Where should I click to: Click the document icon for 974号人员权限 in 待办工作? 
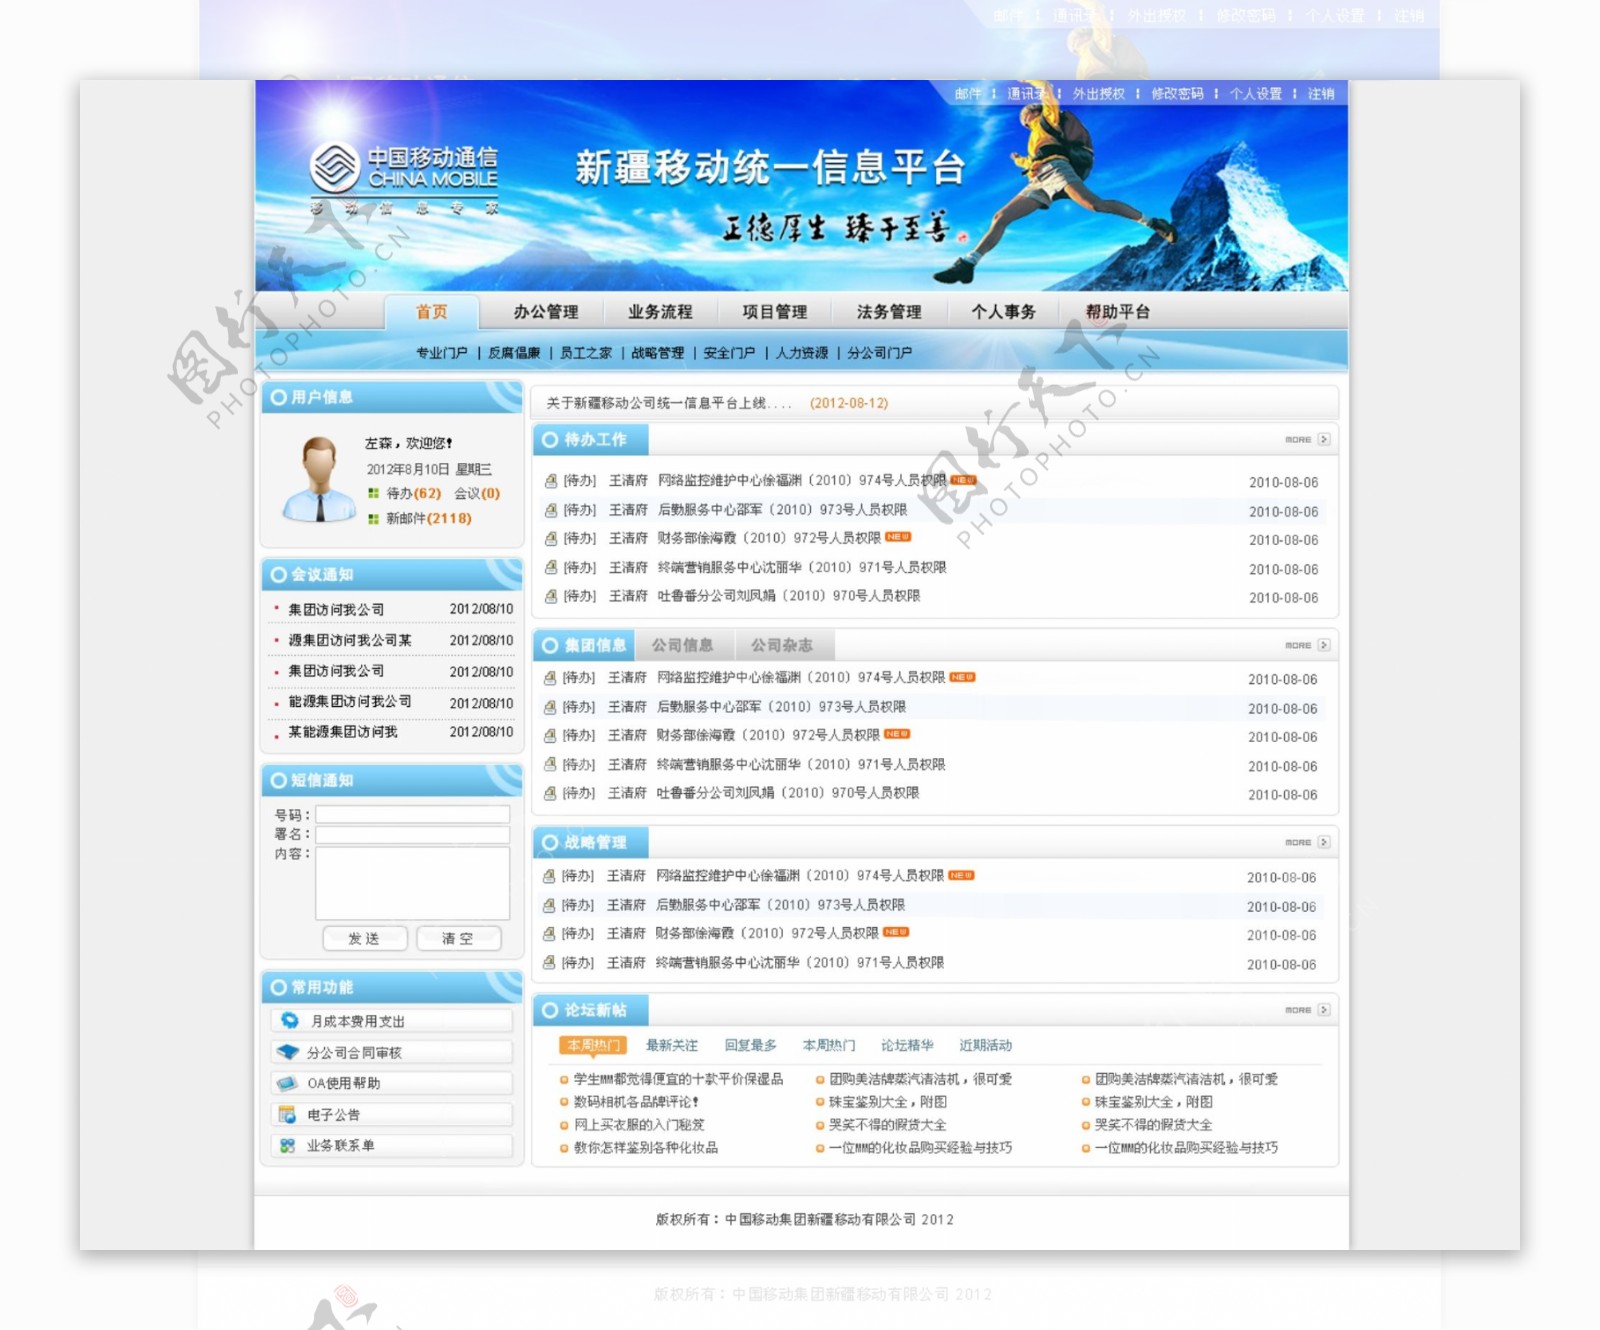tap(550, 481)
